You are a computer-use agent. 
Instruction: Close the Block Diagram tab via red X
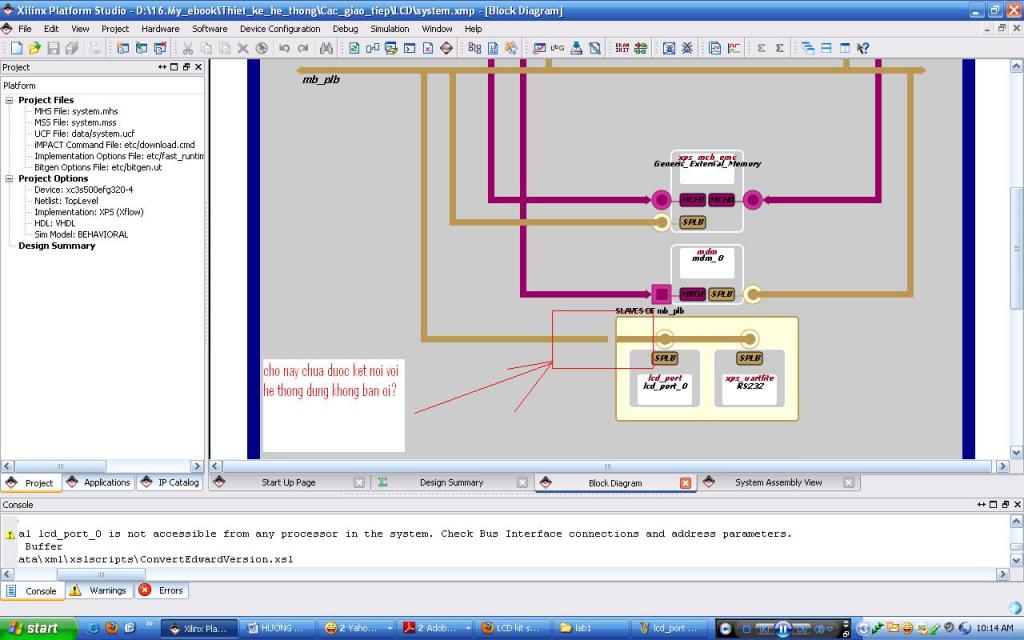[x=685, y=483]
